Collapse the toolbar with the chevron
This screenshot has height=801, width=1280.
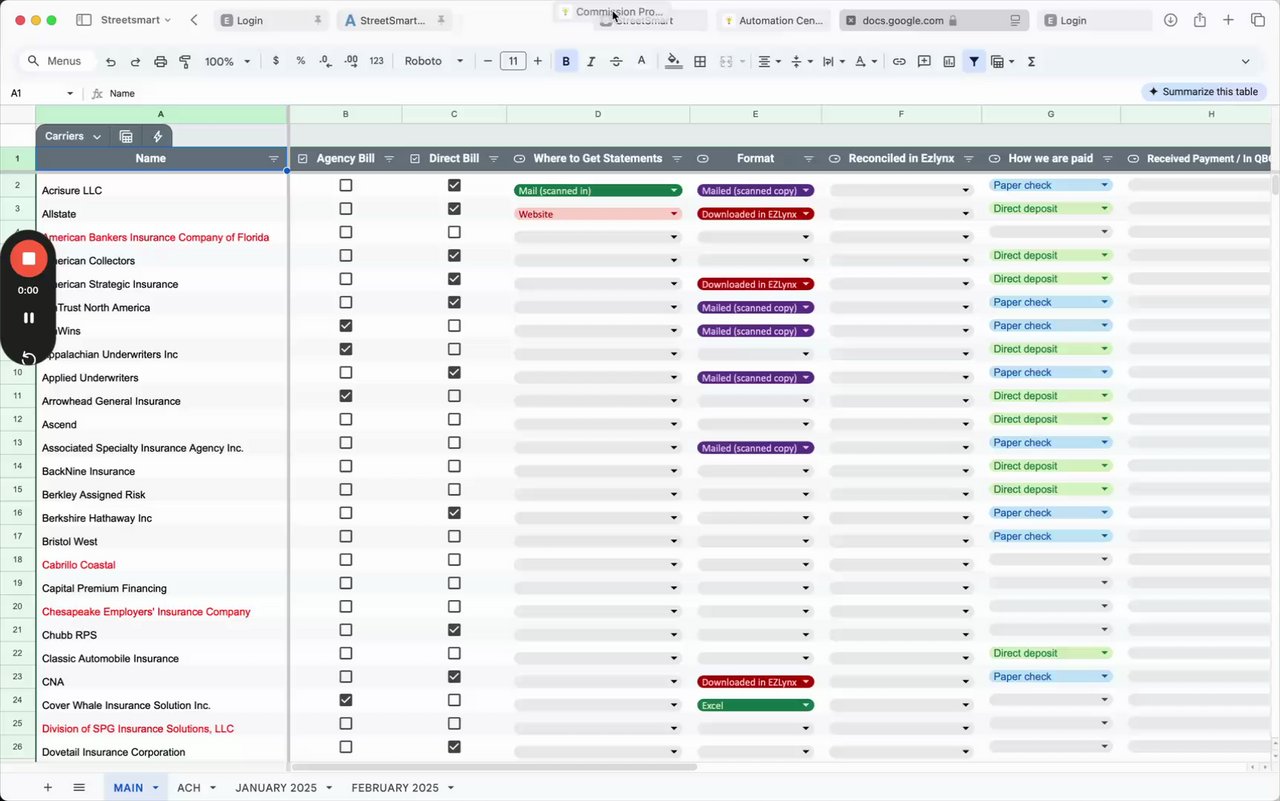coord(1245,62)
